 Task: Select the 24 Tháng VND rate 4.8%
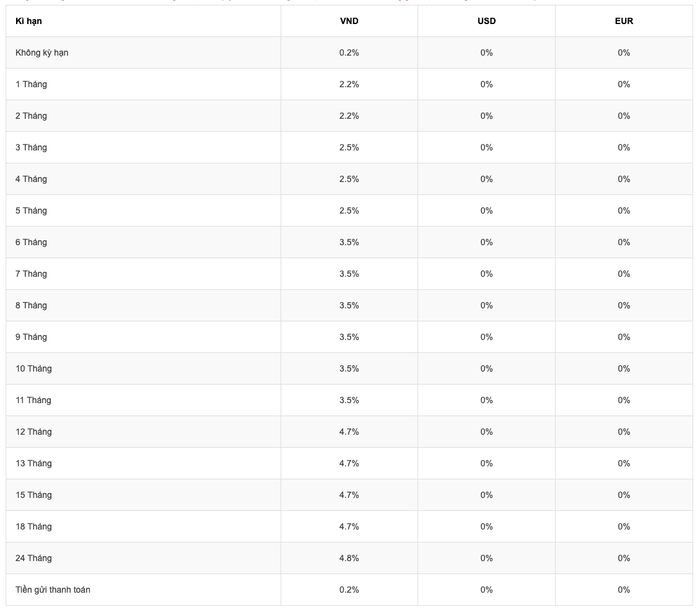(349, 558)
